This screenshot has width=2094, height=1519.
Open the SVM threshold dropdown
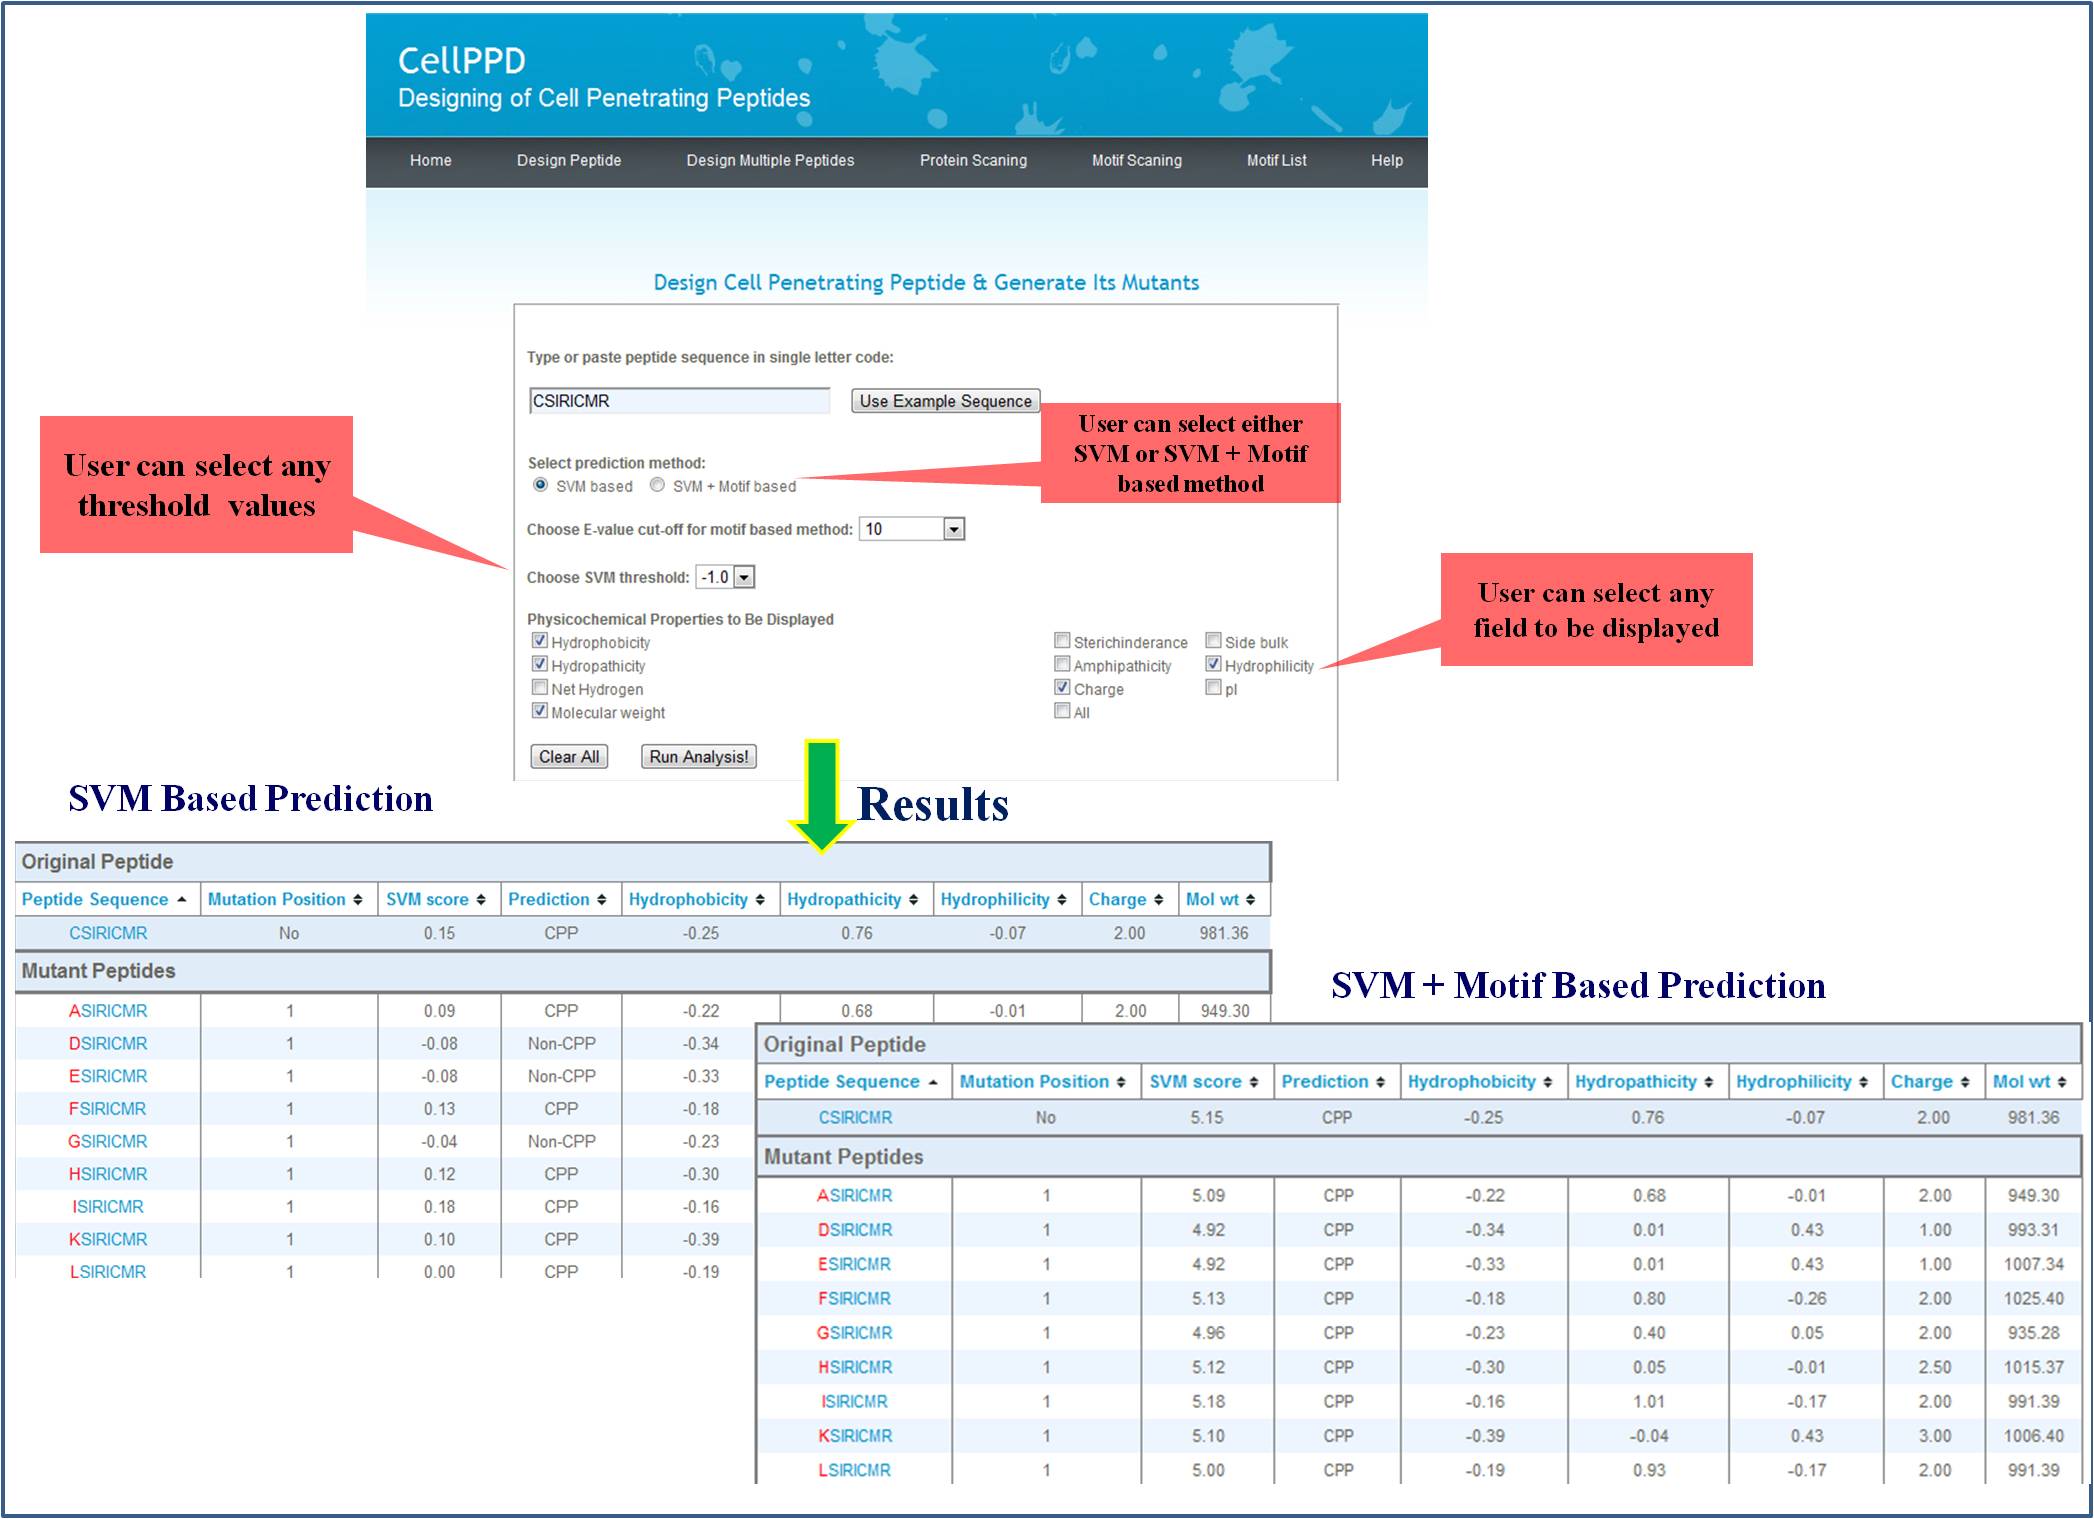tap(743, 577)
